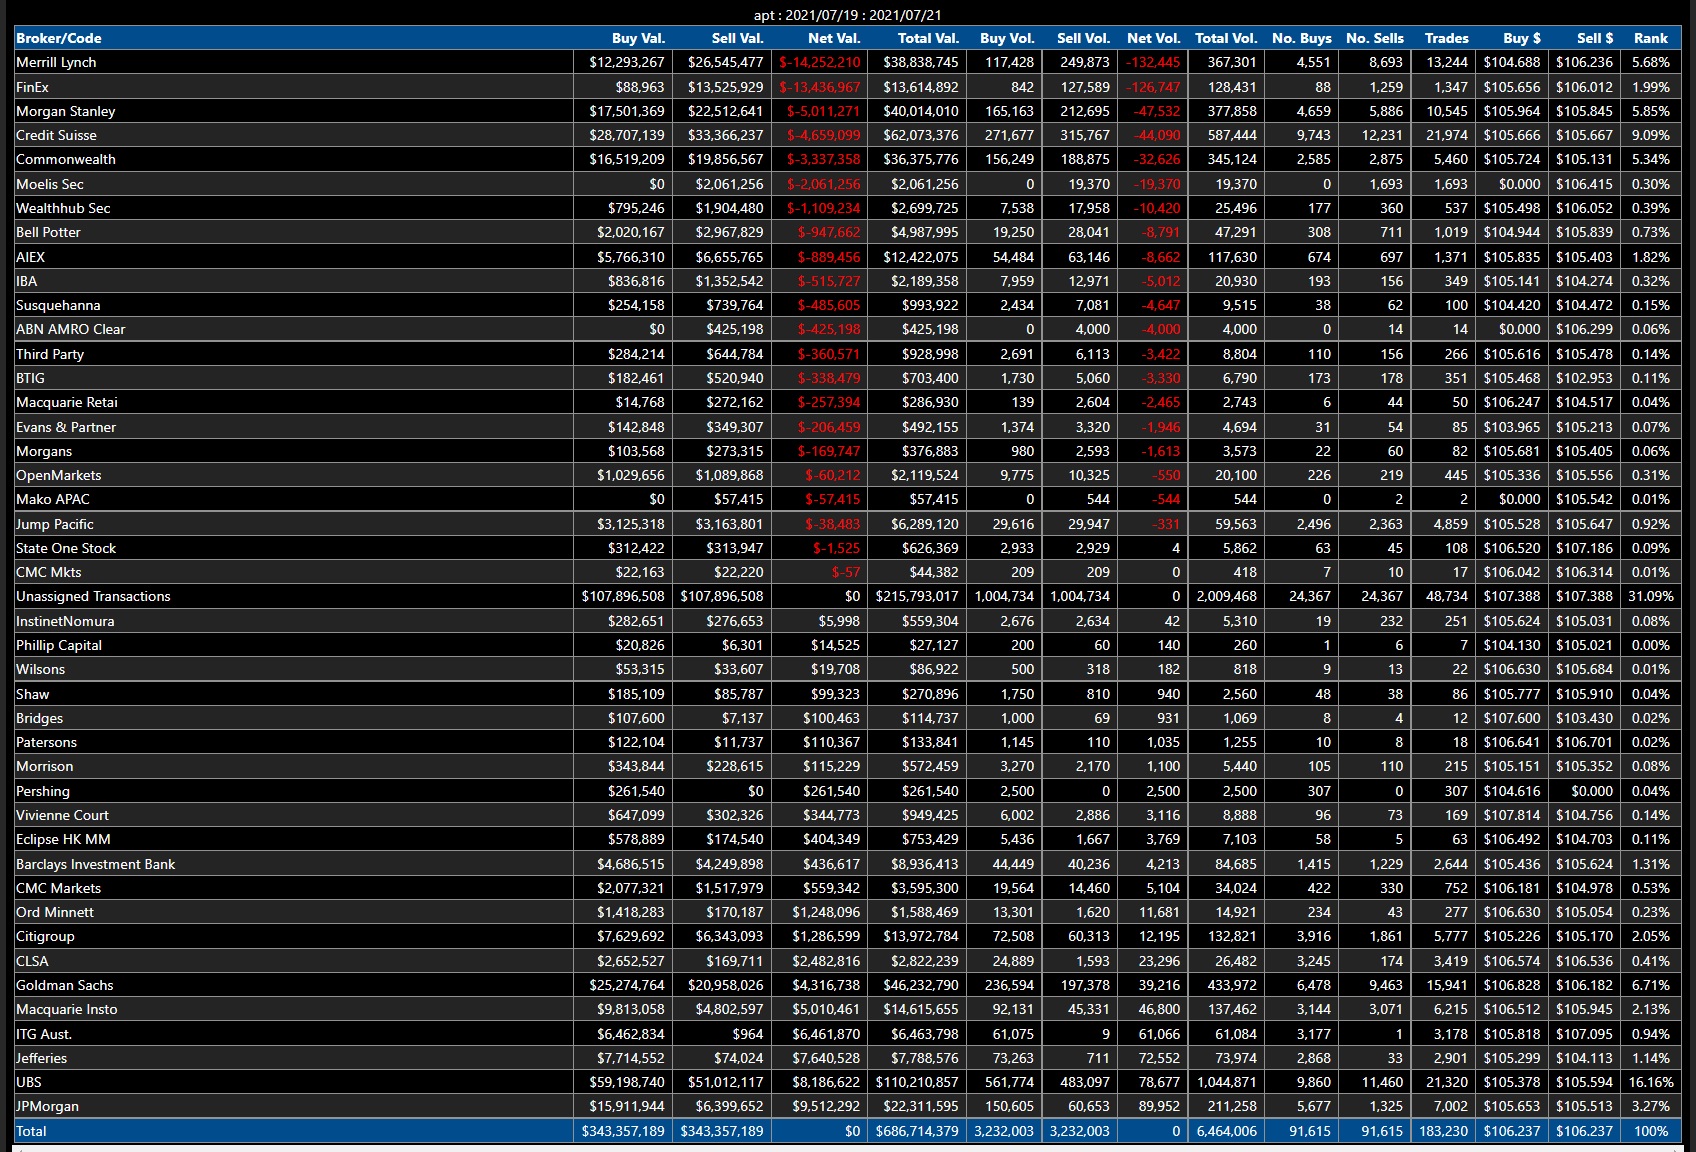Select the Evans & Partner broker name
1696x1152 pixels.
click(66, 427)
